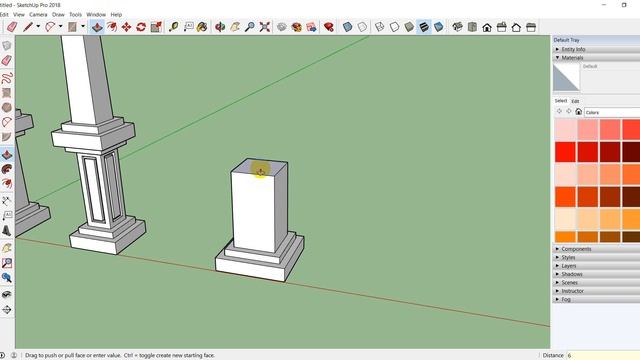
Task: Click the Zoom Extents tool
Action: coord(265,27)
